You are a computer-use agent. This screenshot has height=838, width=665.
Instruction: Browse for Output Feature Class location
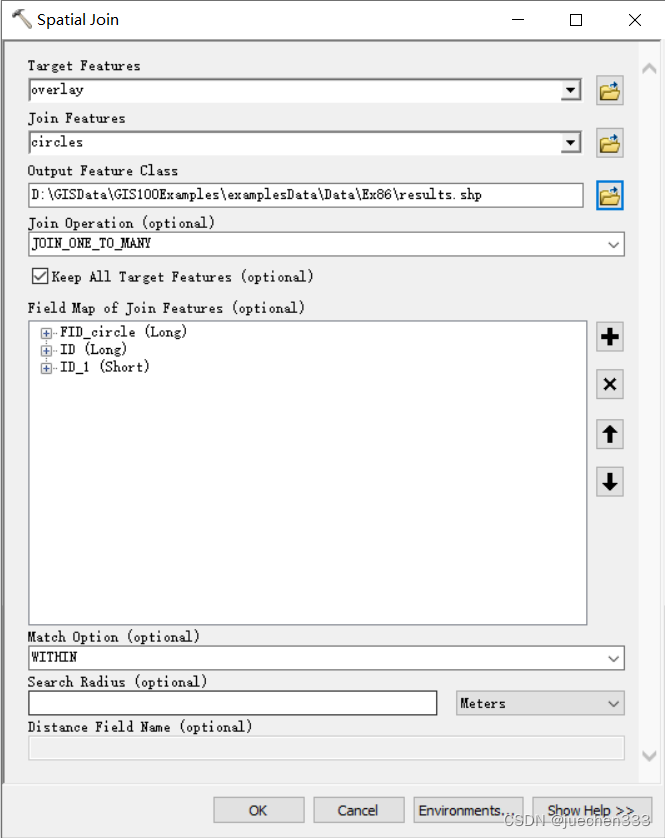(x=609, y=196)
